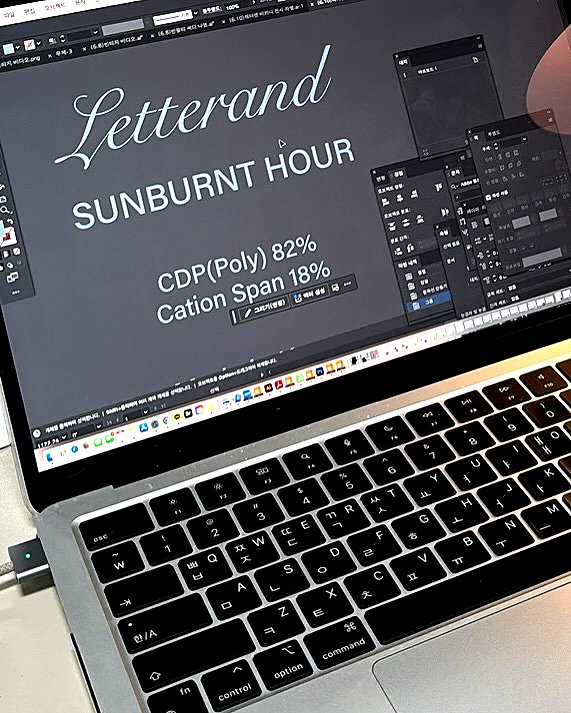Open App Store icon in the Dock
Screen dimensions: 571x713
(x=144, y=427)
